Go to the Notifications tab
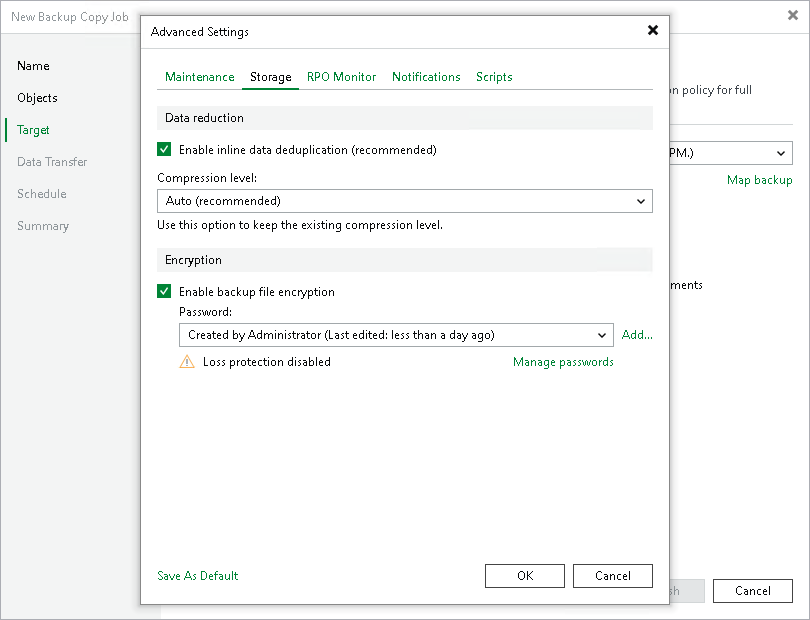Image resolution: width=810 pixels, height=620 pixels. (426, 77)
